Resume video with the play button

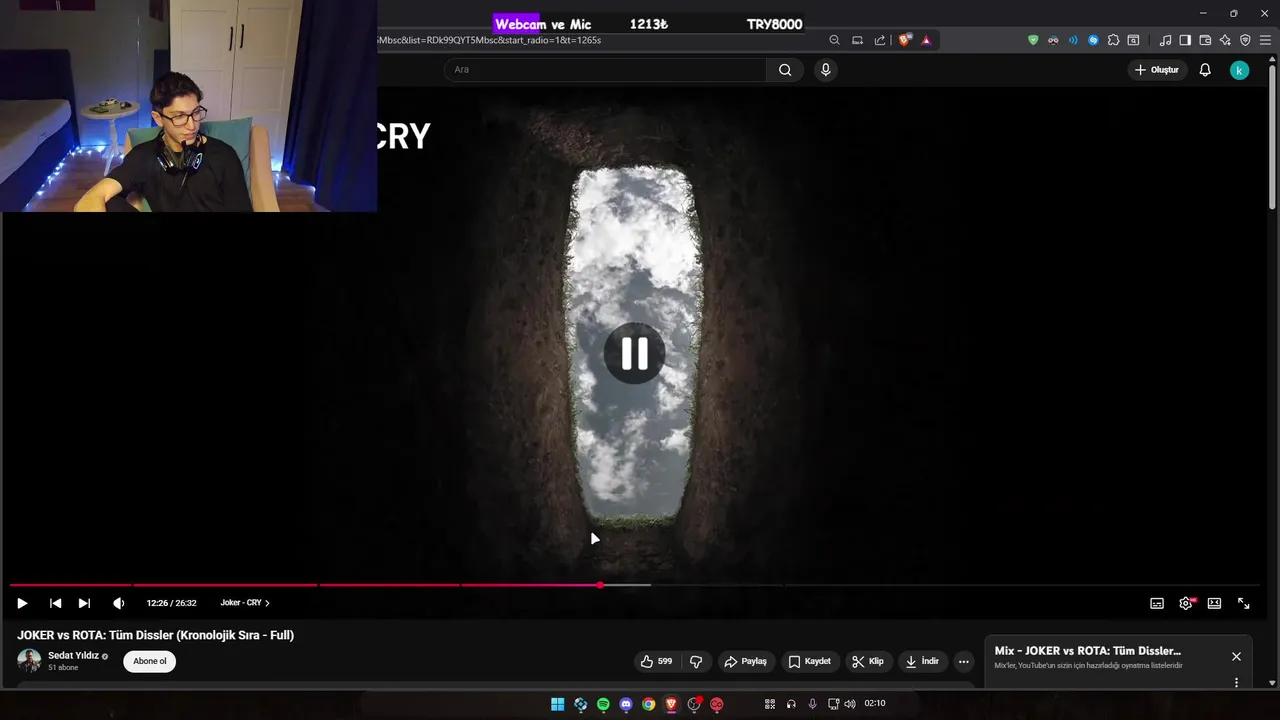(22, 603)
